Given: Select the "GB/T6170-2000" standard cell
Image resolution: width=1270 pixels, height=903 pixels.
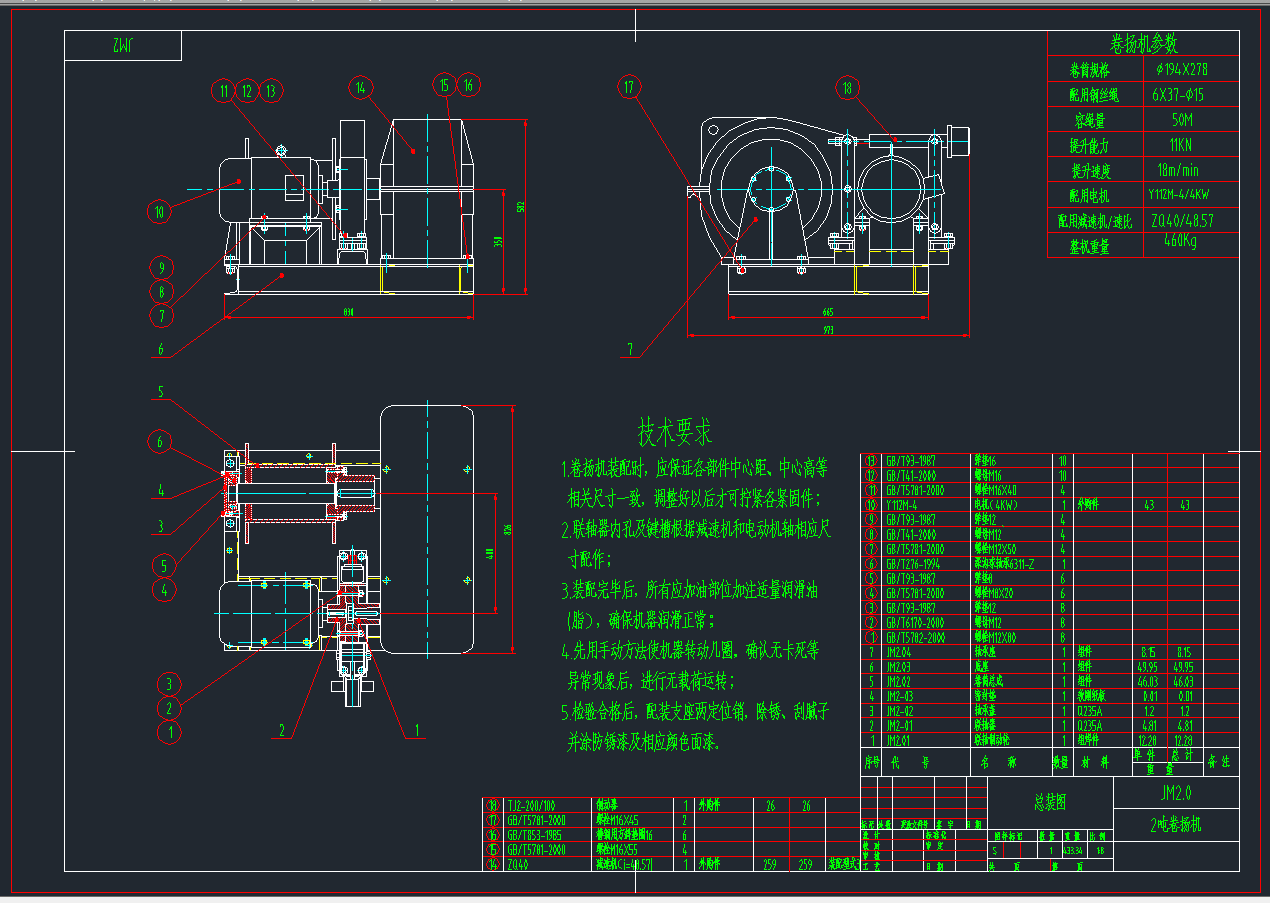Looking at the screenshot, I should tap(915, 622).
